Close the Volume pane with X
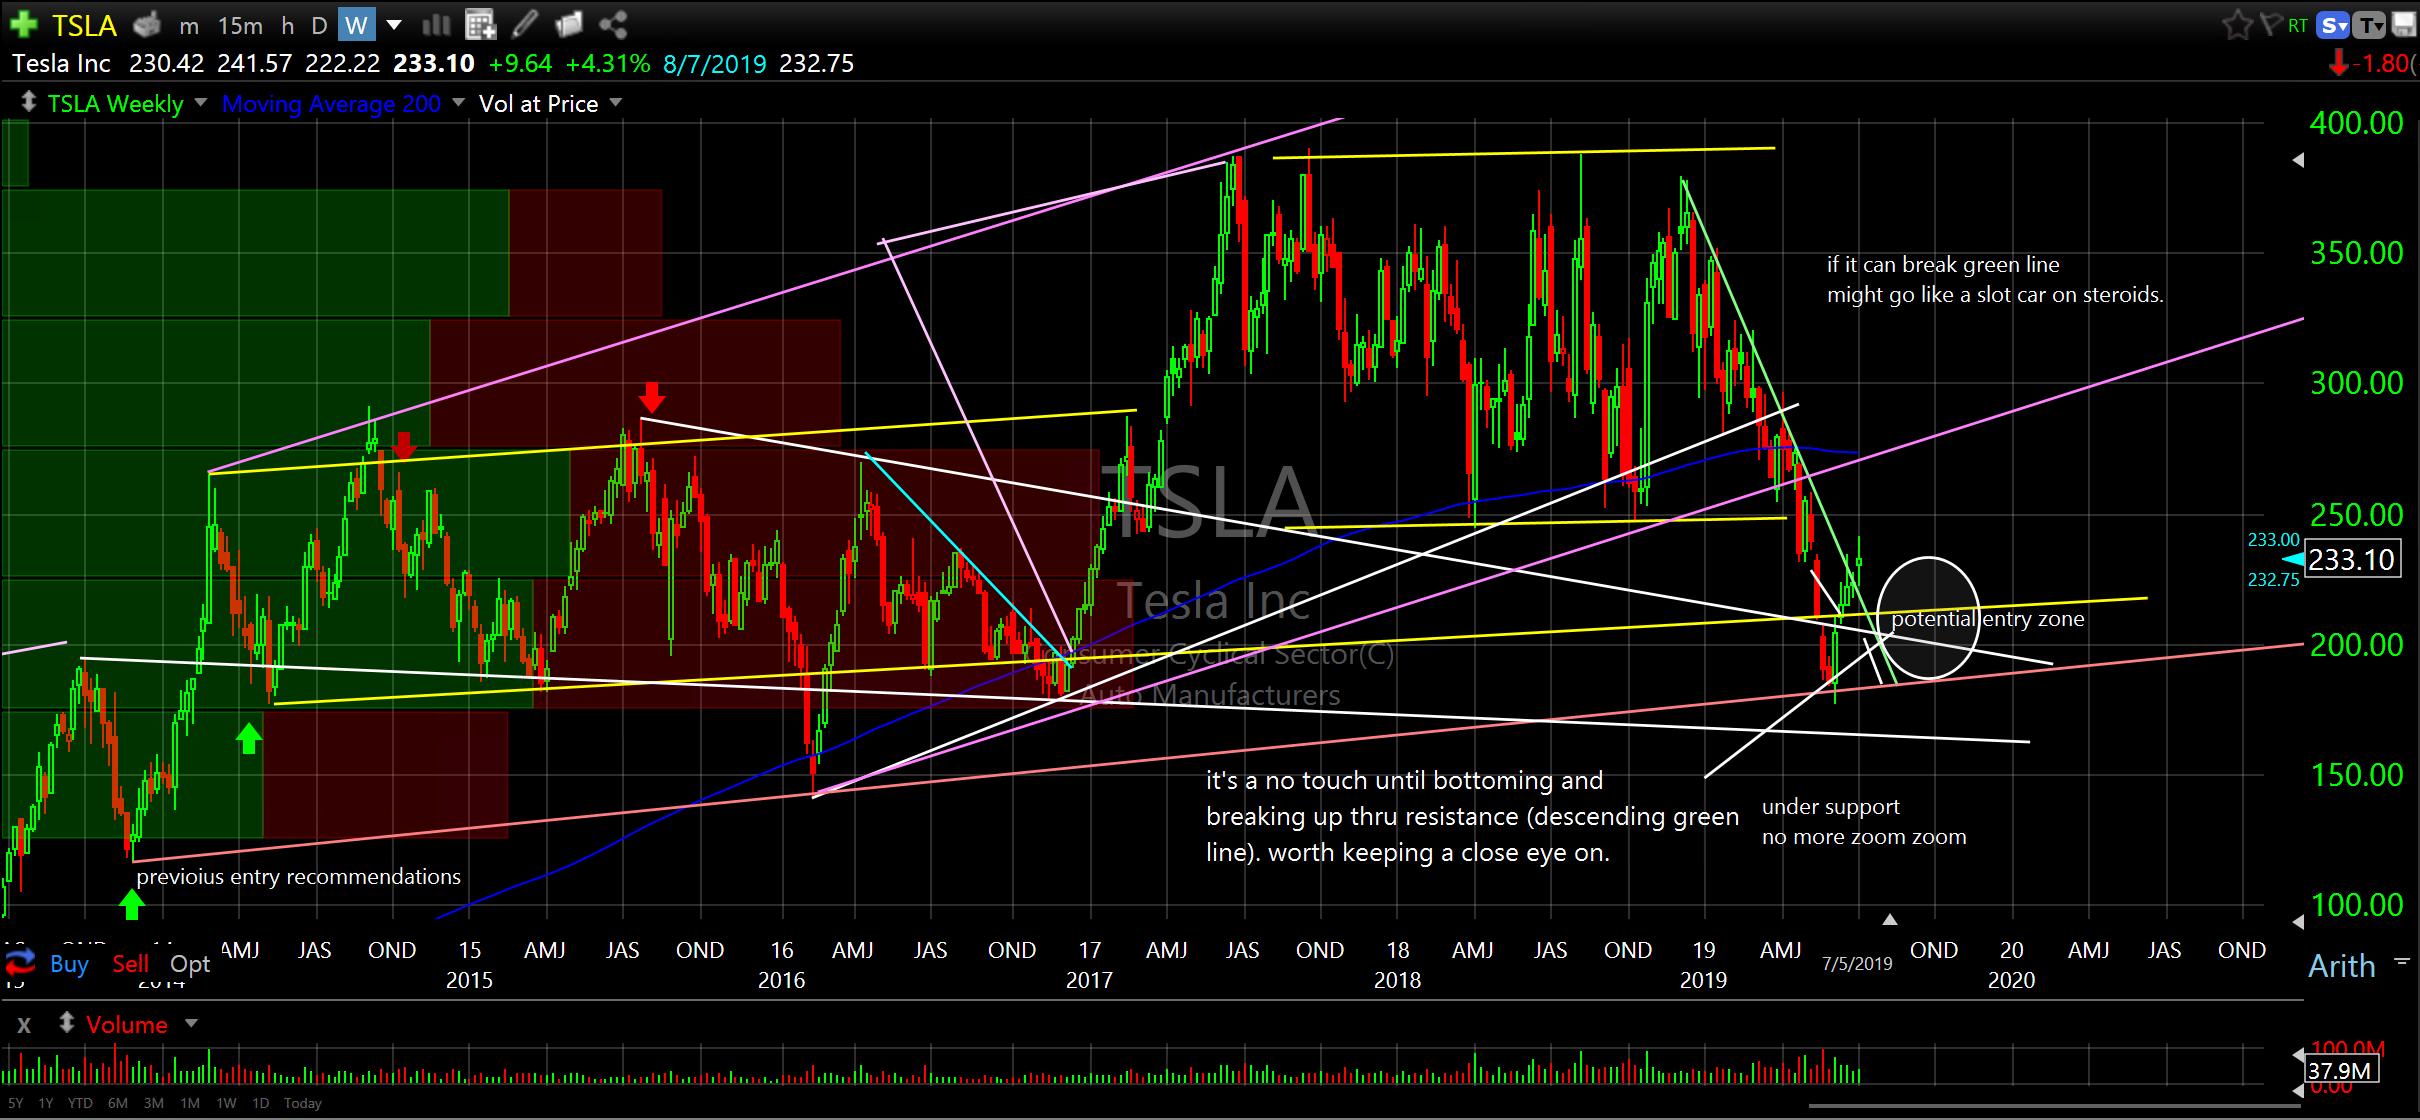 (24, 1025)
